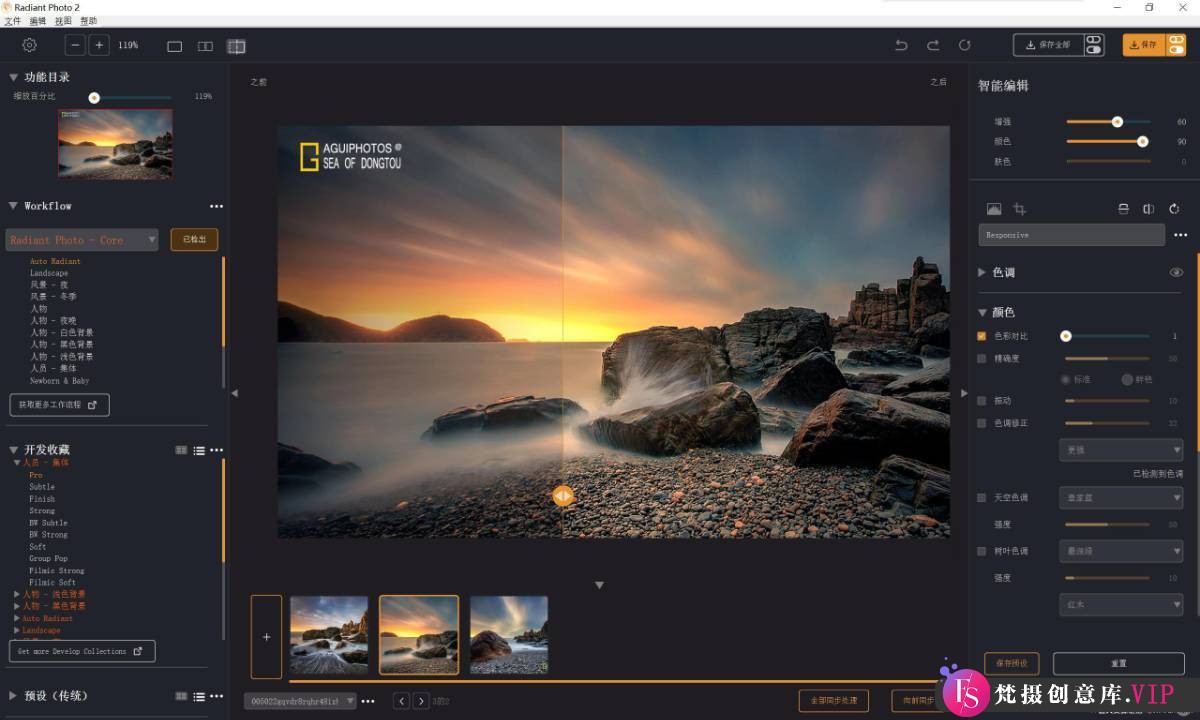Image resolution: width=1200 pixels, height=720 pixels.
Task: Switch to side-by-side compare view
Action: coord(205,46)
